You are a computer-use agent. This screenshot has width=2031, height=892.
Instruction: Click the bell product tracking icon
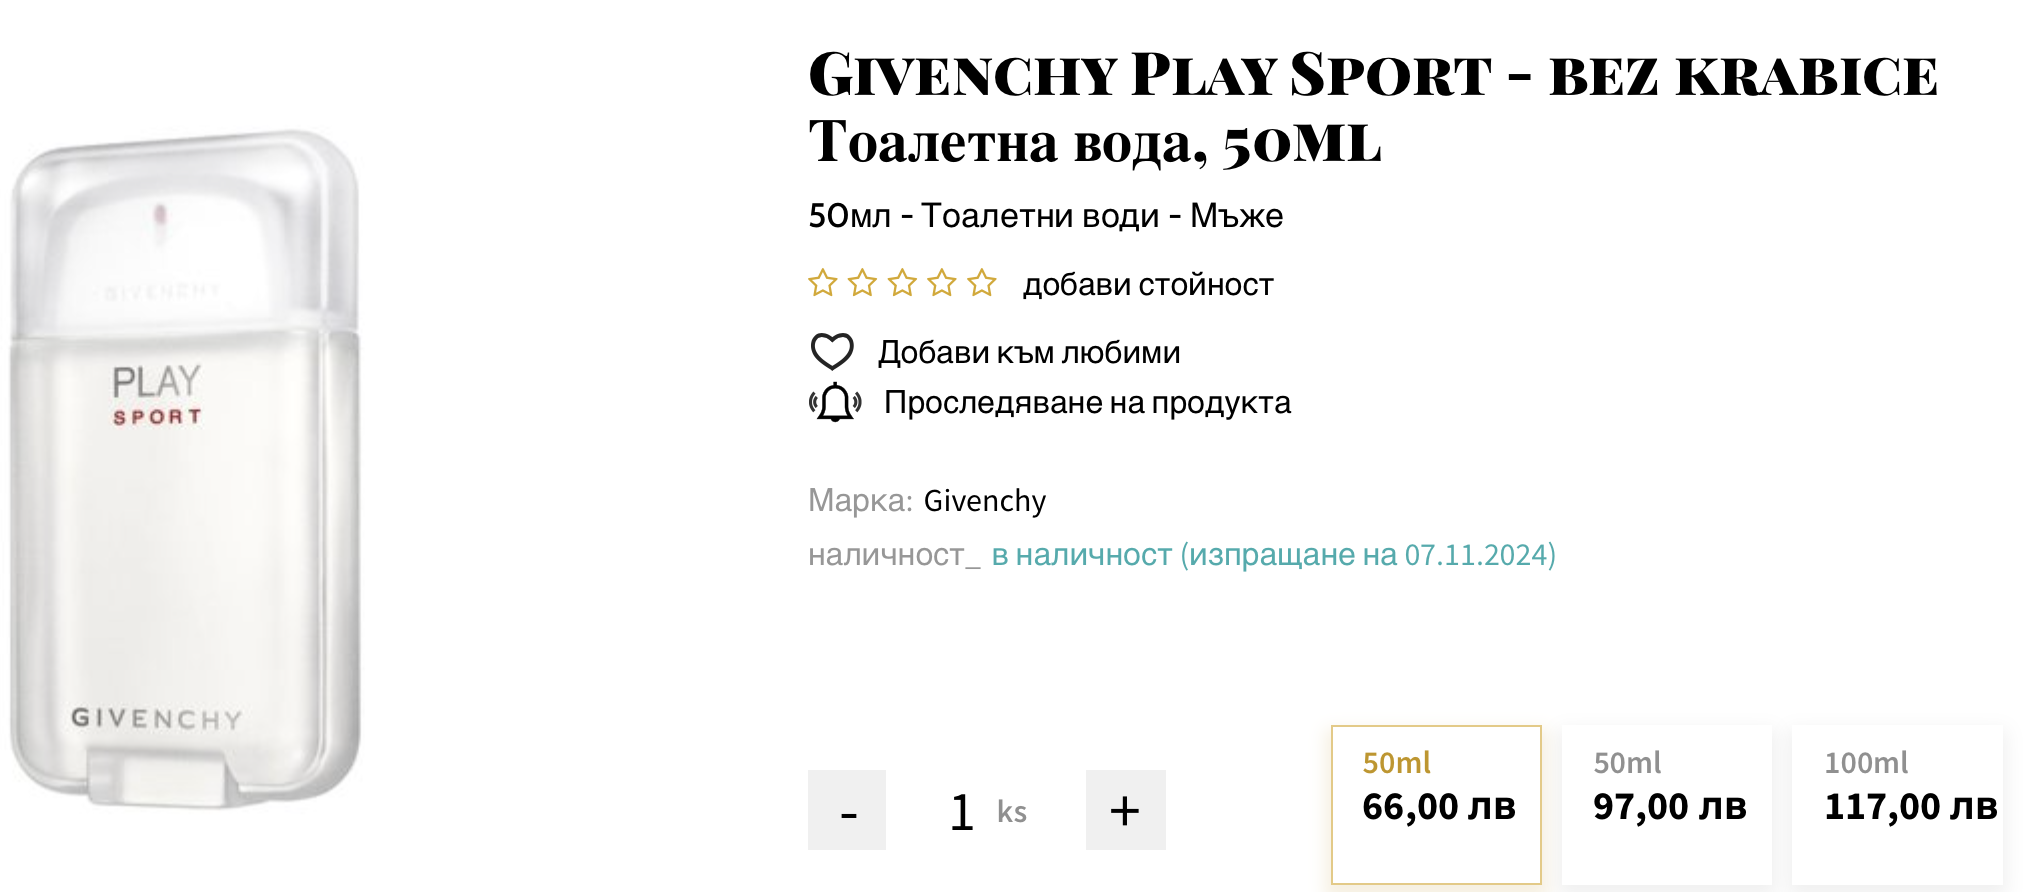(x=835, y=403)
